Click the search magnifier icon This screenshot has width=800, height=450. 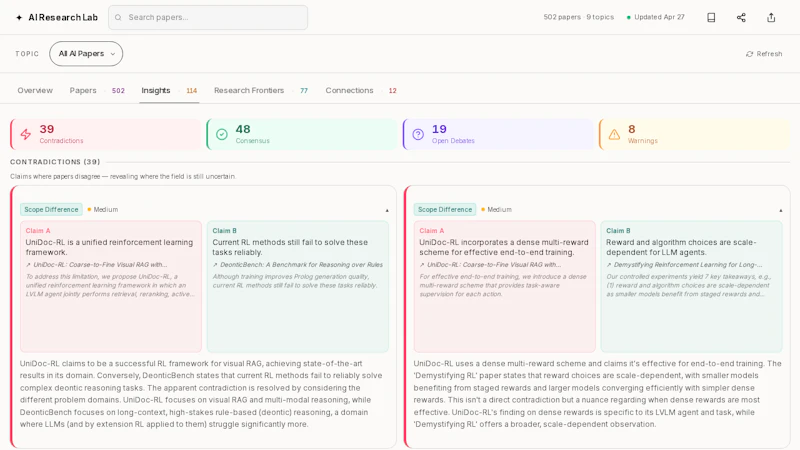118,17
